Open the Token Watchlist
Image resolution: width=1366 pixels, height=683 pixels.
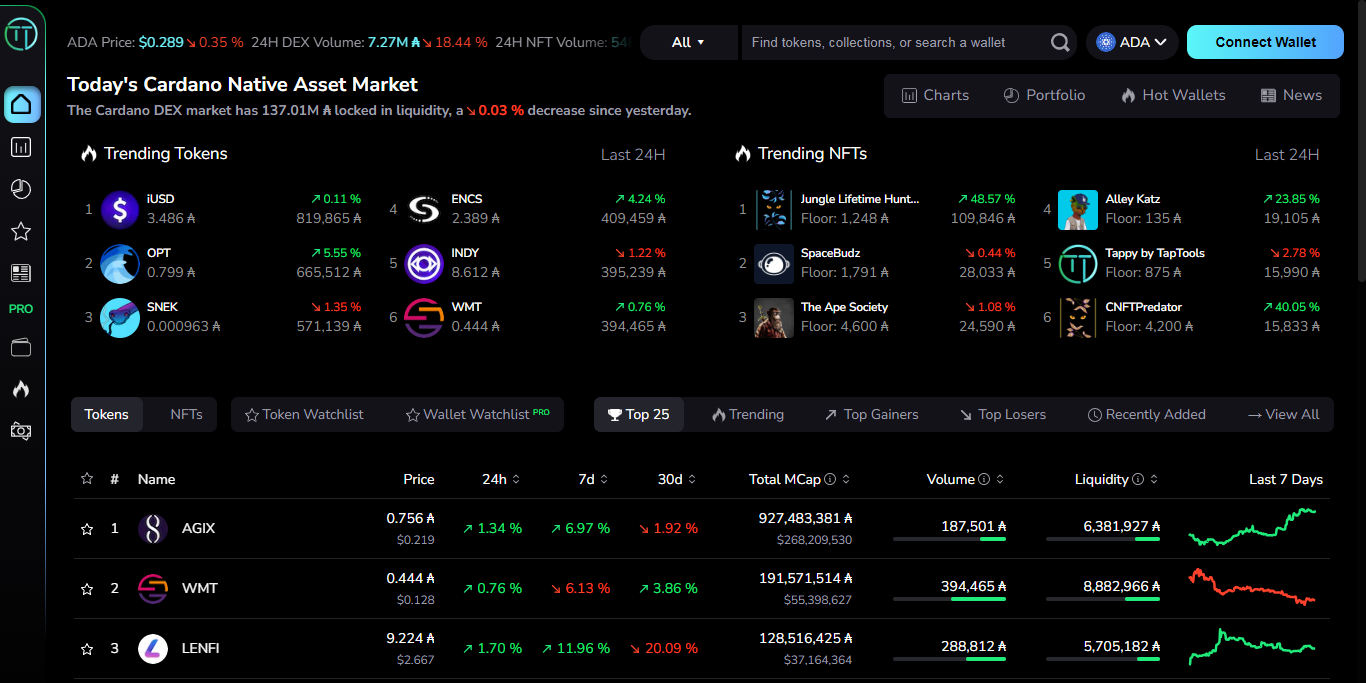304,414
